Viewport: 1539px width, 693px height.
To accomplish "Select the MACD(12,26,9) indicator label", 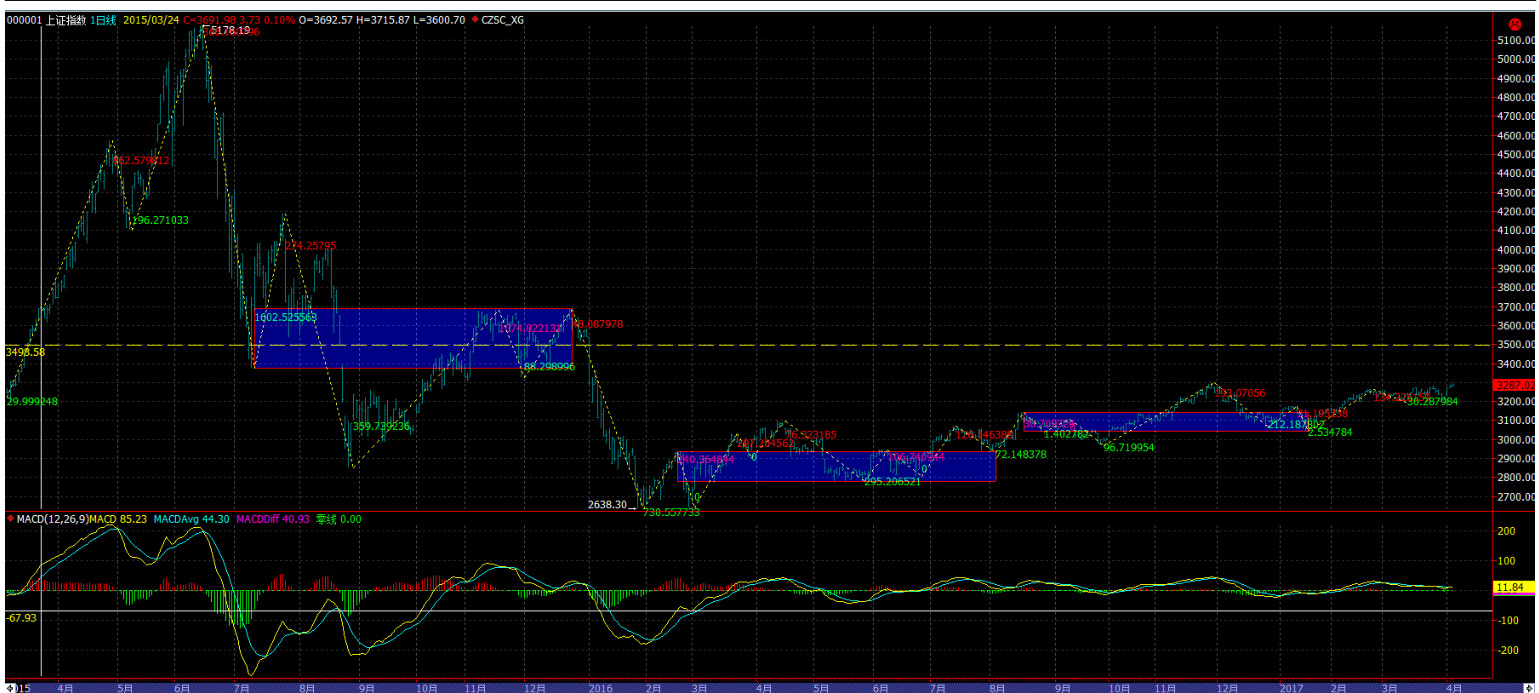I will [x=52, y=519].
